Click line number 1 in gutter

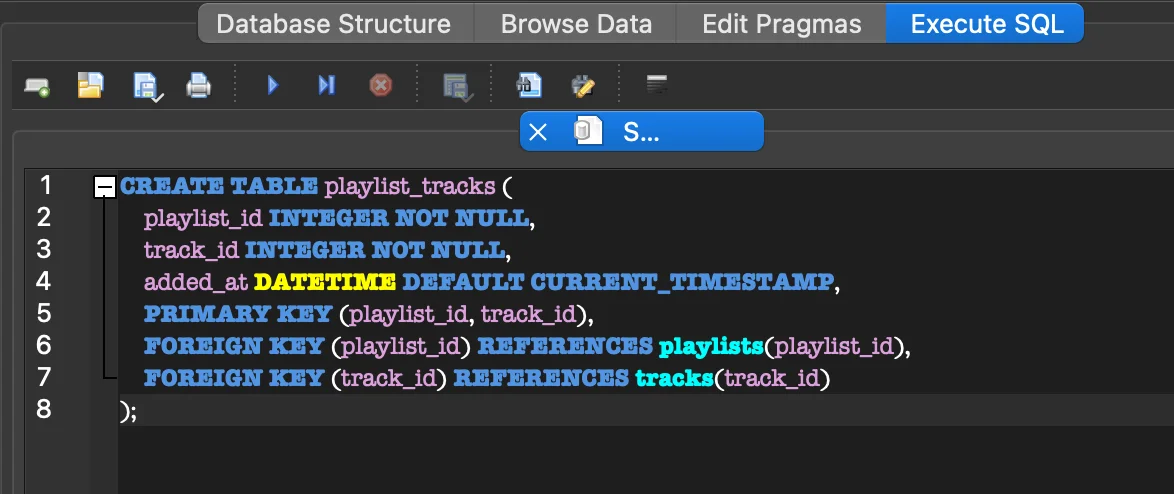(x=44, y=186)
